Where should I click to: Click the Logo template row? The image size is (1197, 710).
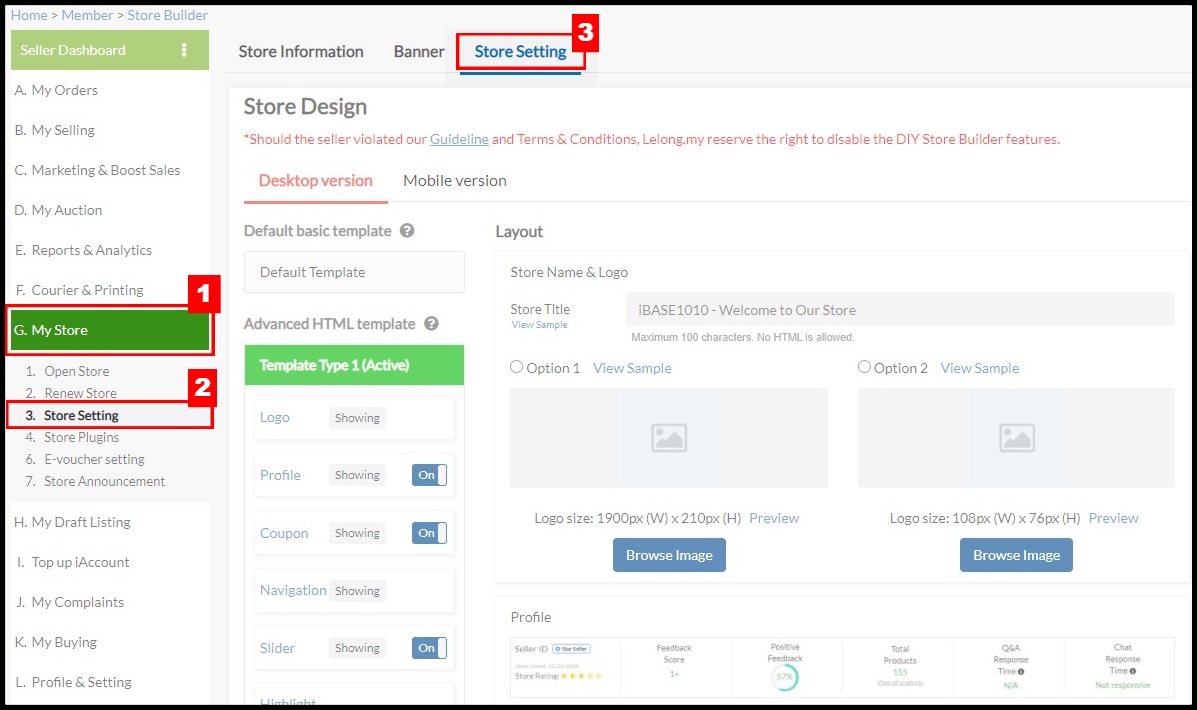(354, 418)
